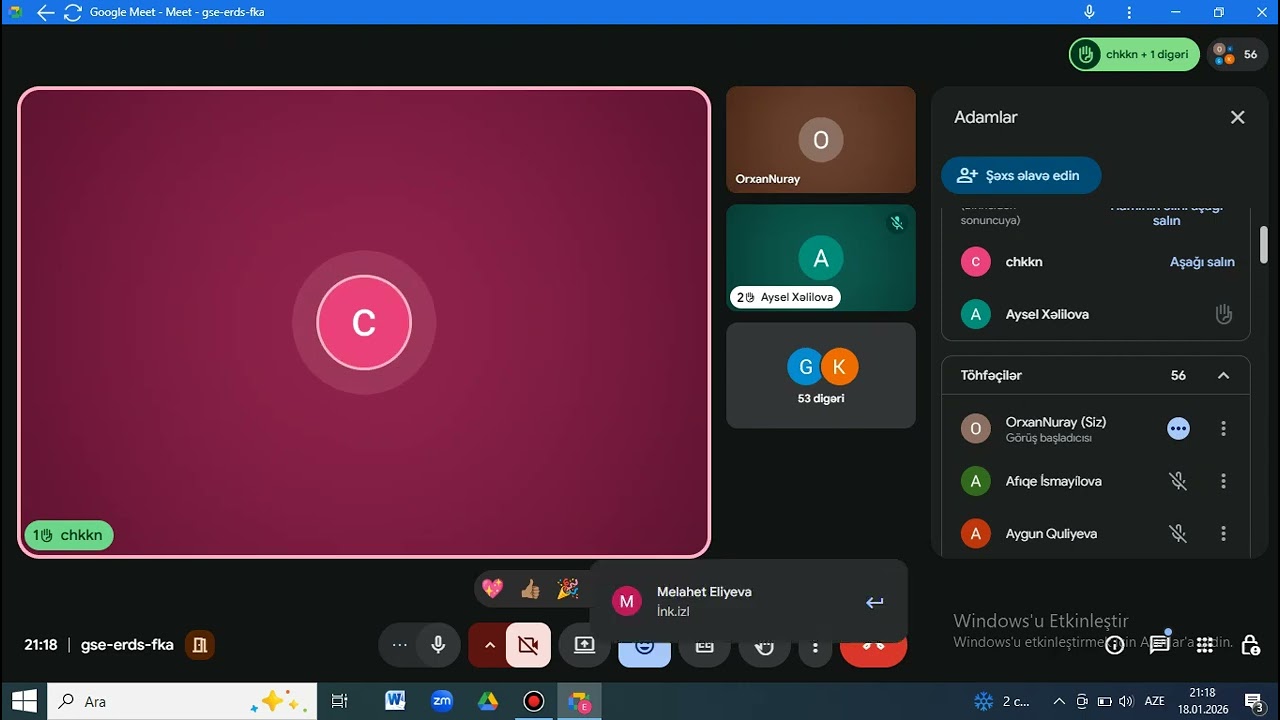
Task: Open the title bar three-dot app menu
Action: click(x=1130, y=12)
